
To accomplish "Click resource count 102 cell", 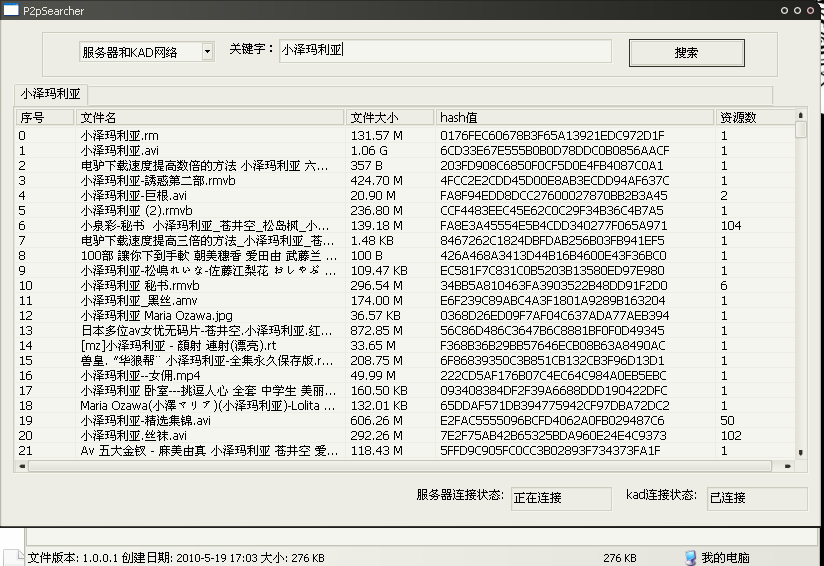I will [731, 436].
